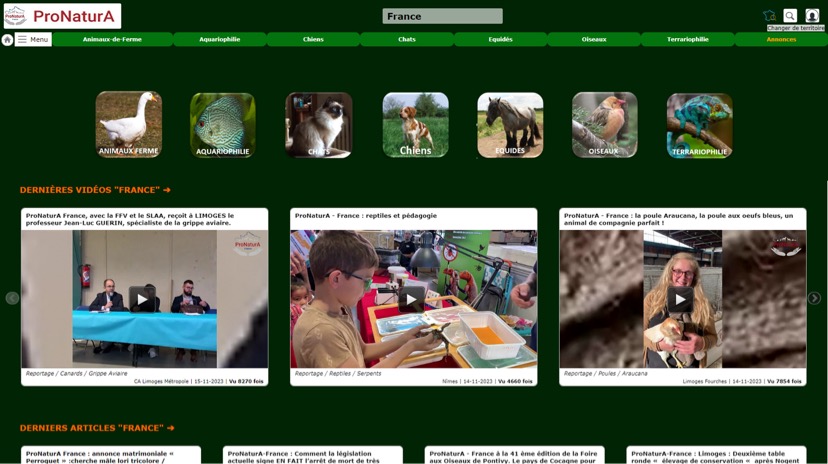Open the Equidés navigation menu item
This screenshot has height=464, width=828.
tap(500, 40)
